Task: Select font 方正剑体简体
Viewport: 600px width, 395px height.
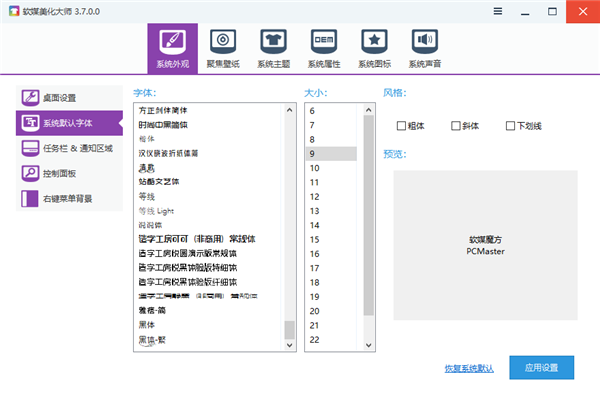Action: (x=163, y=111)
